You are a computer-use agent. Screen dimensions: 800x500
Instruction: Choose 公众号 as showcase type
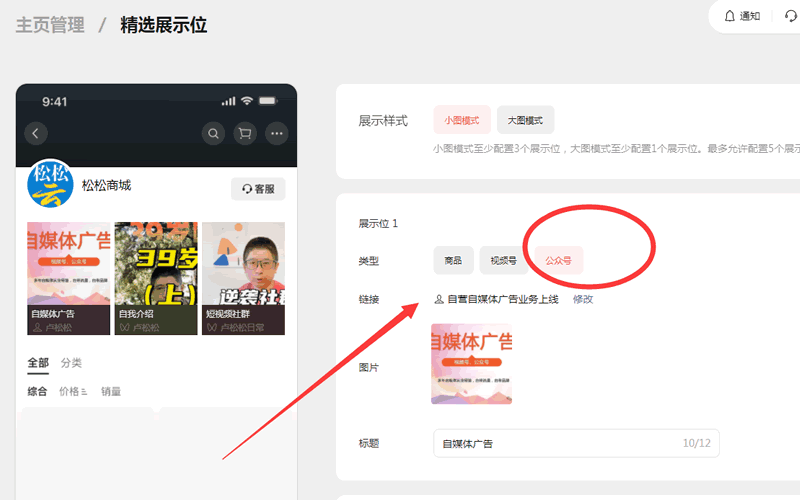pos(558,260)
